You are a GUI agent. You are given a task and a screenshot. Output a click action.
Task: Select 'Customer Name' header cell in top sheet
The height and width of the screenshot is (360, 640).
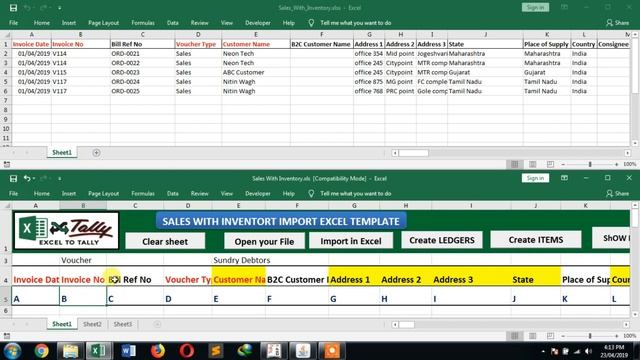(x=256, y=44)
